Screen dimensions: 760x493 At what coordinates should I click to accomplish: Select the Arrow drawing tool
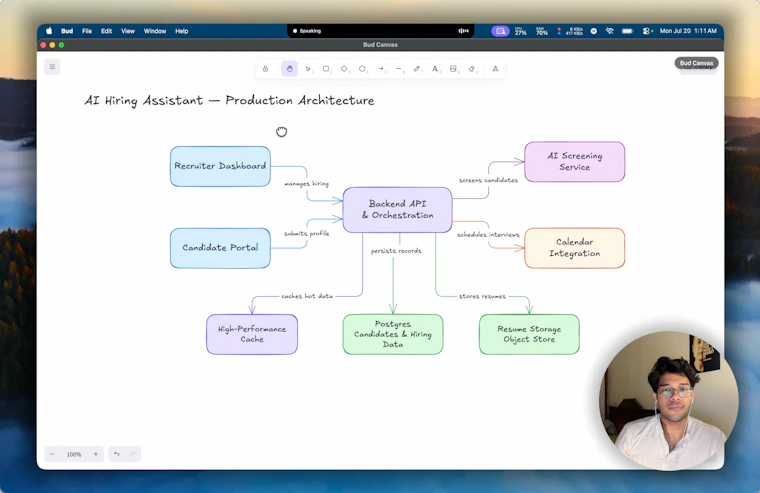[x=380, y=69]
